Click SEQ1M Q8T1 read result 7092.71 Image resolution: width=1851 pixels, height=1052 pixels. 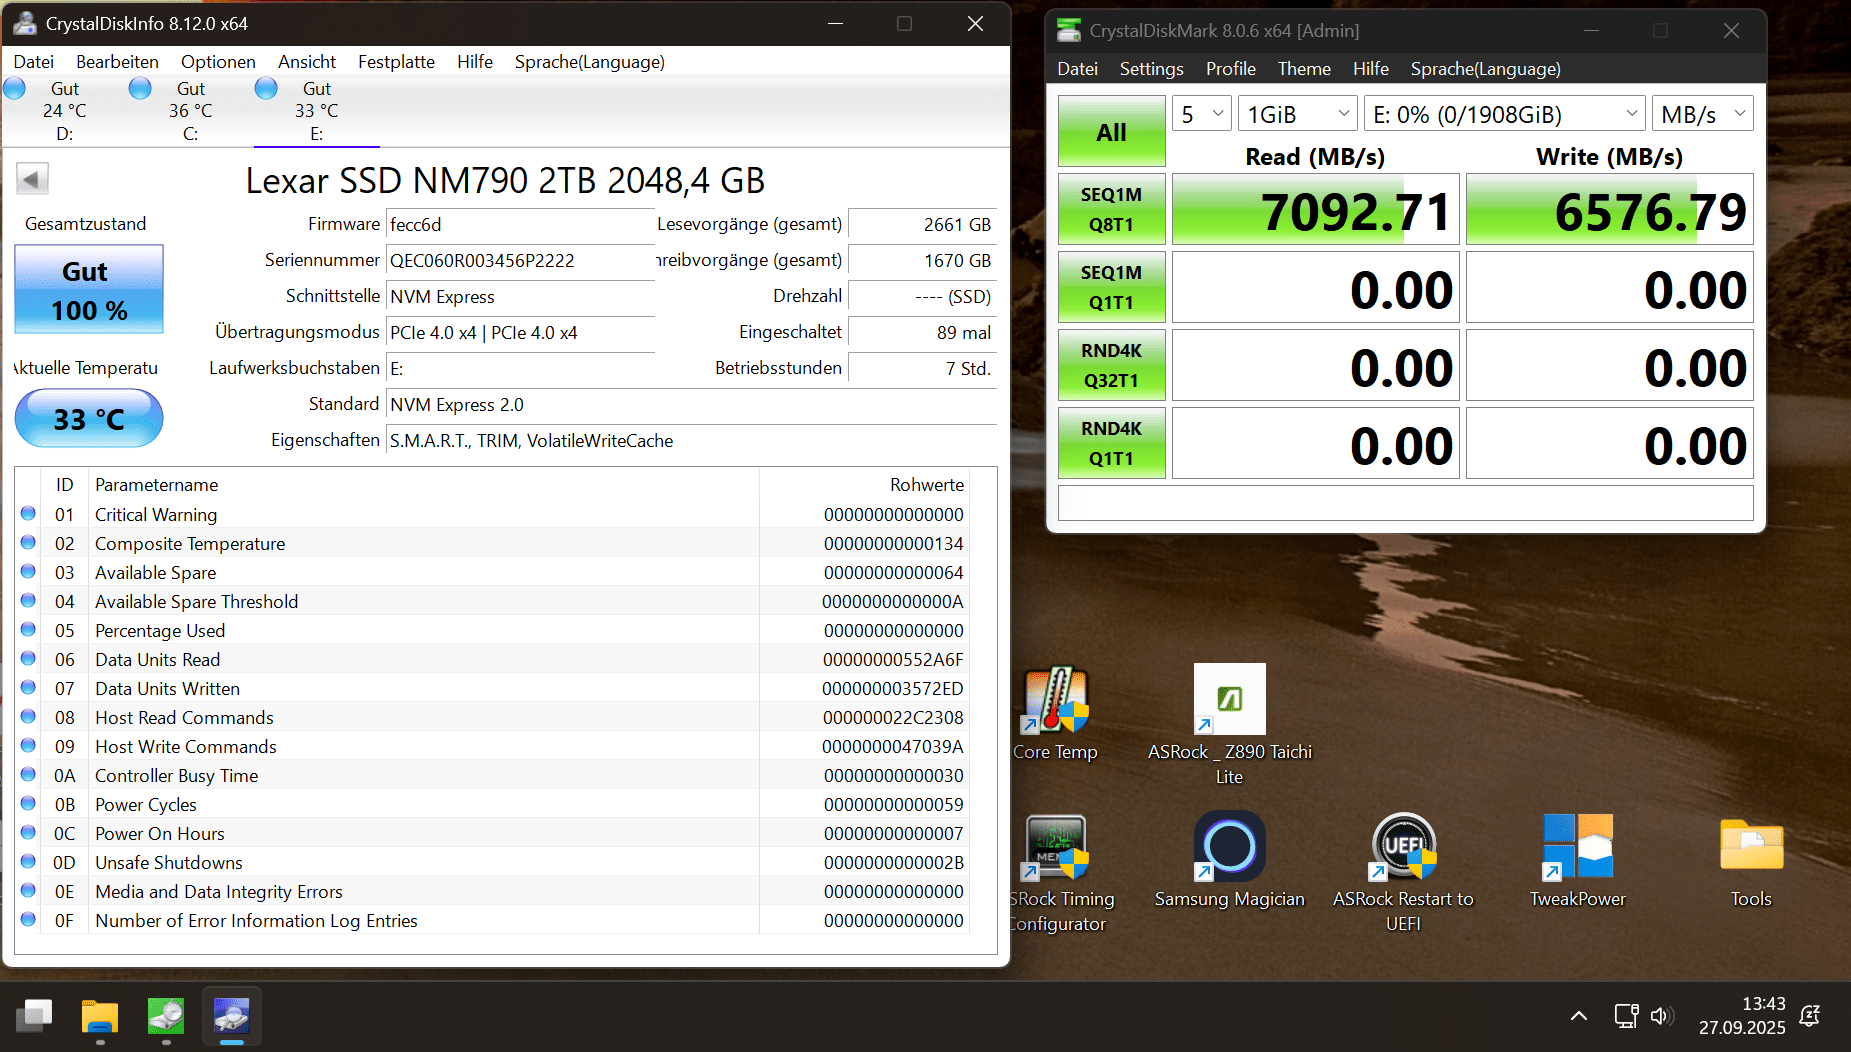(1315, 209)
